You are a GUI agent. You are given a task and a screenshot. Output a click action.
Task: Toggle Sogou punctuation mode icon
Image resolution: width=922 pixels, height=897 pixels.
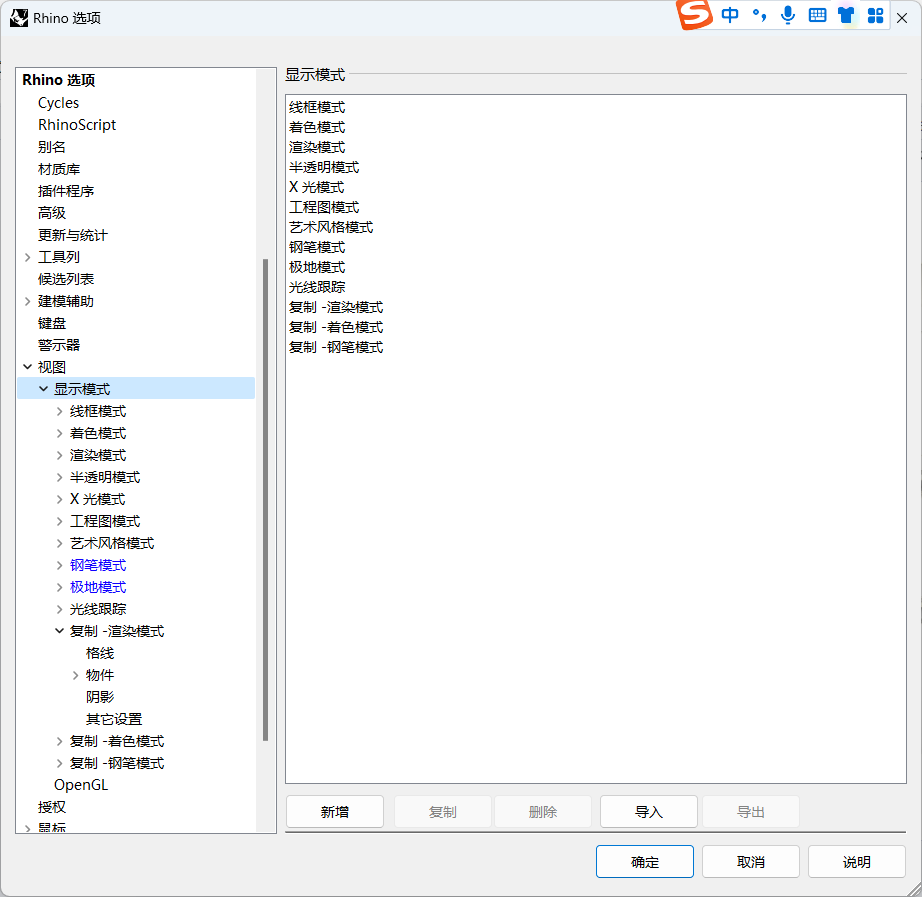tap(759, 15)
